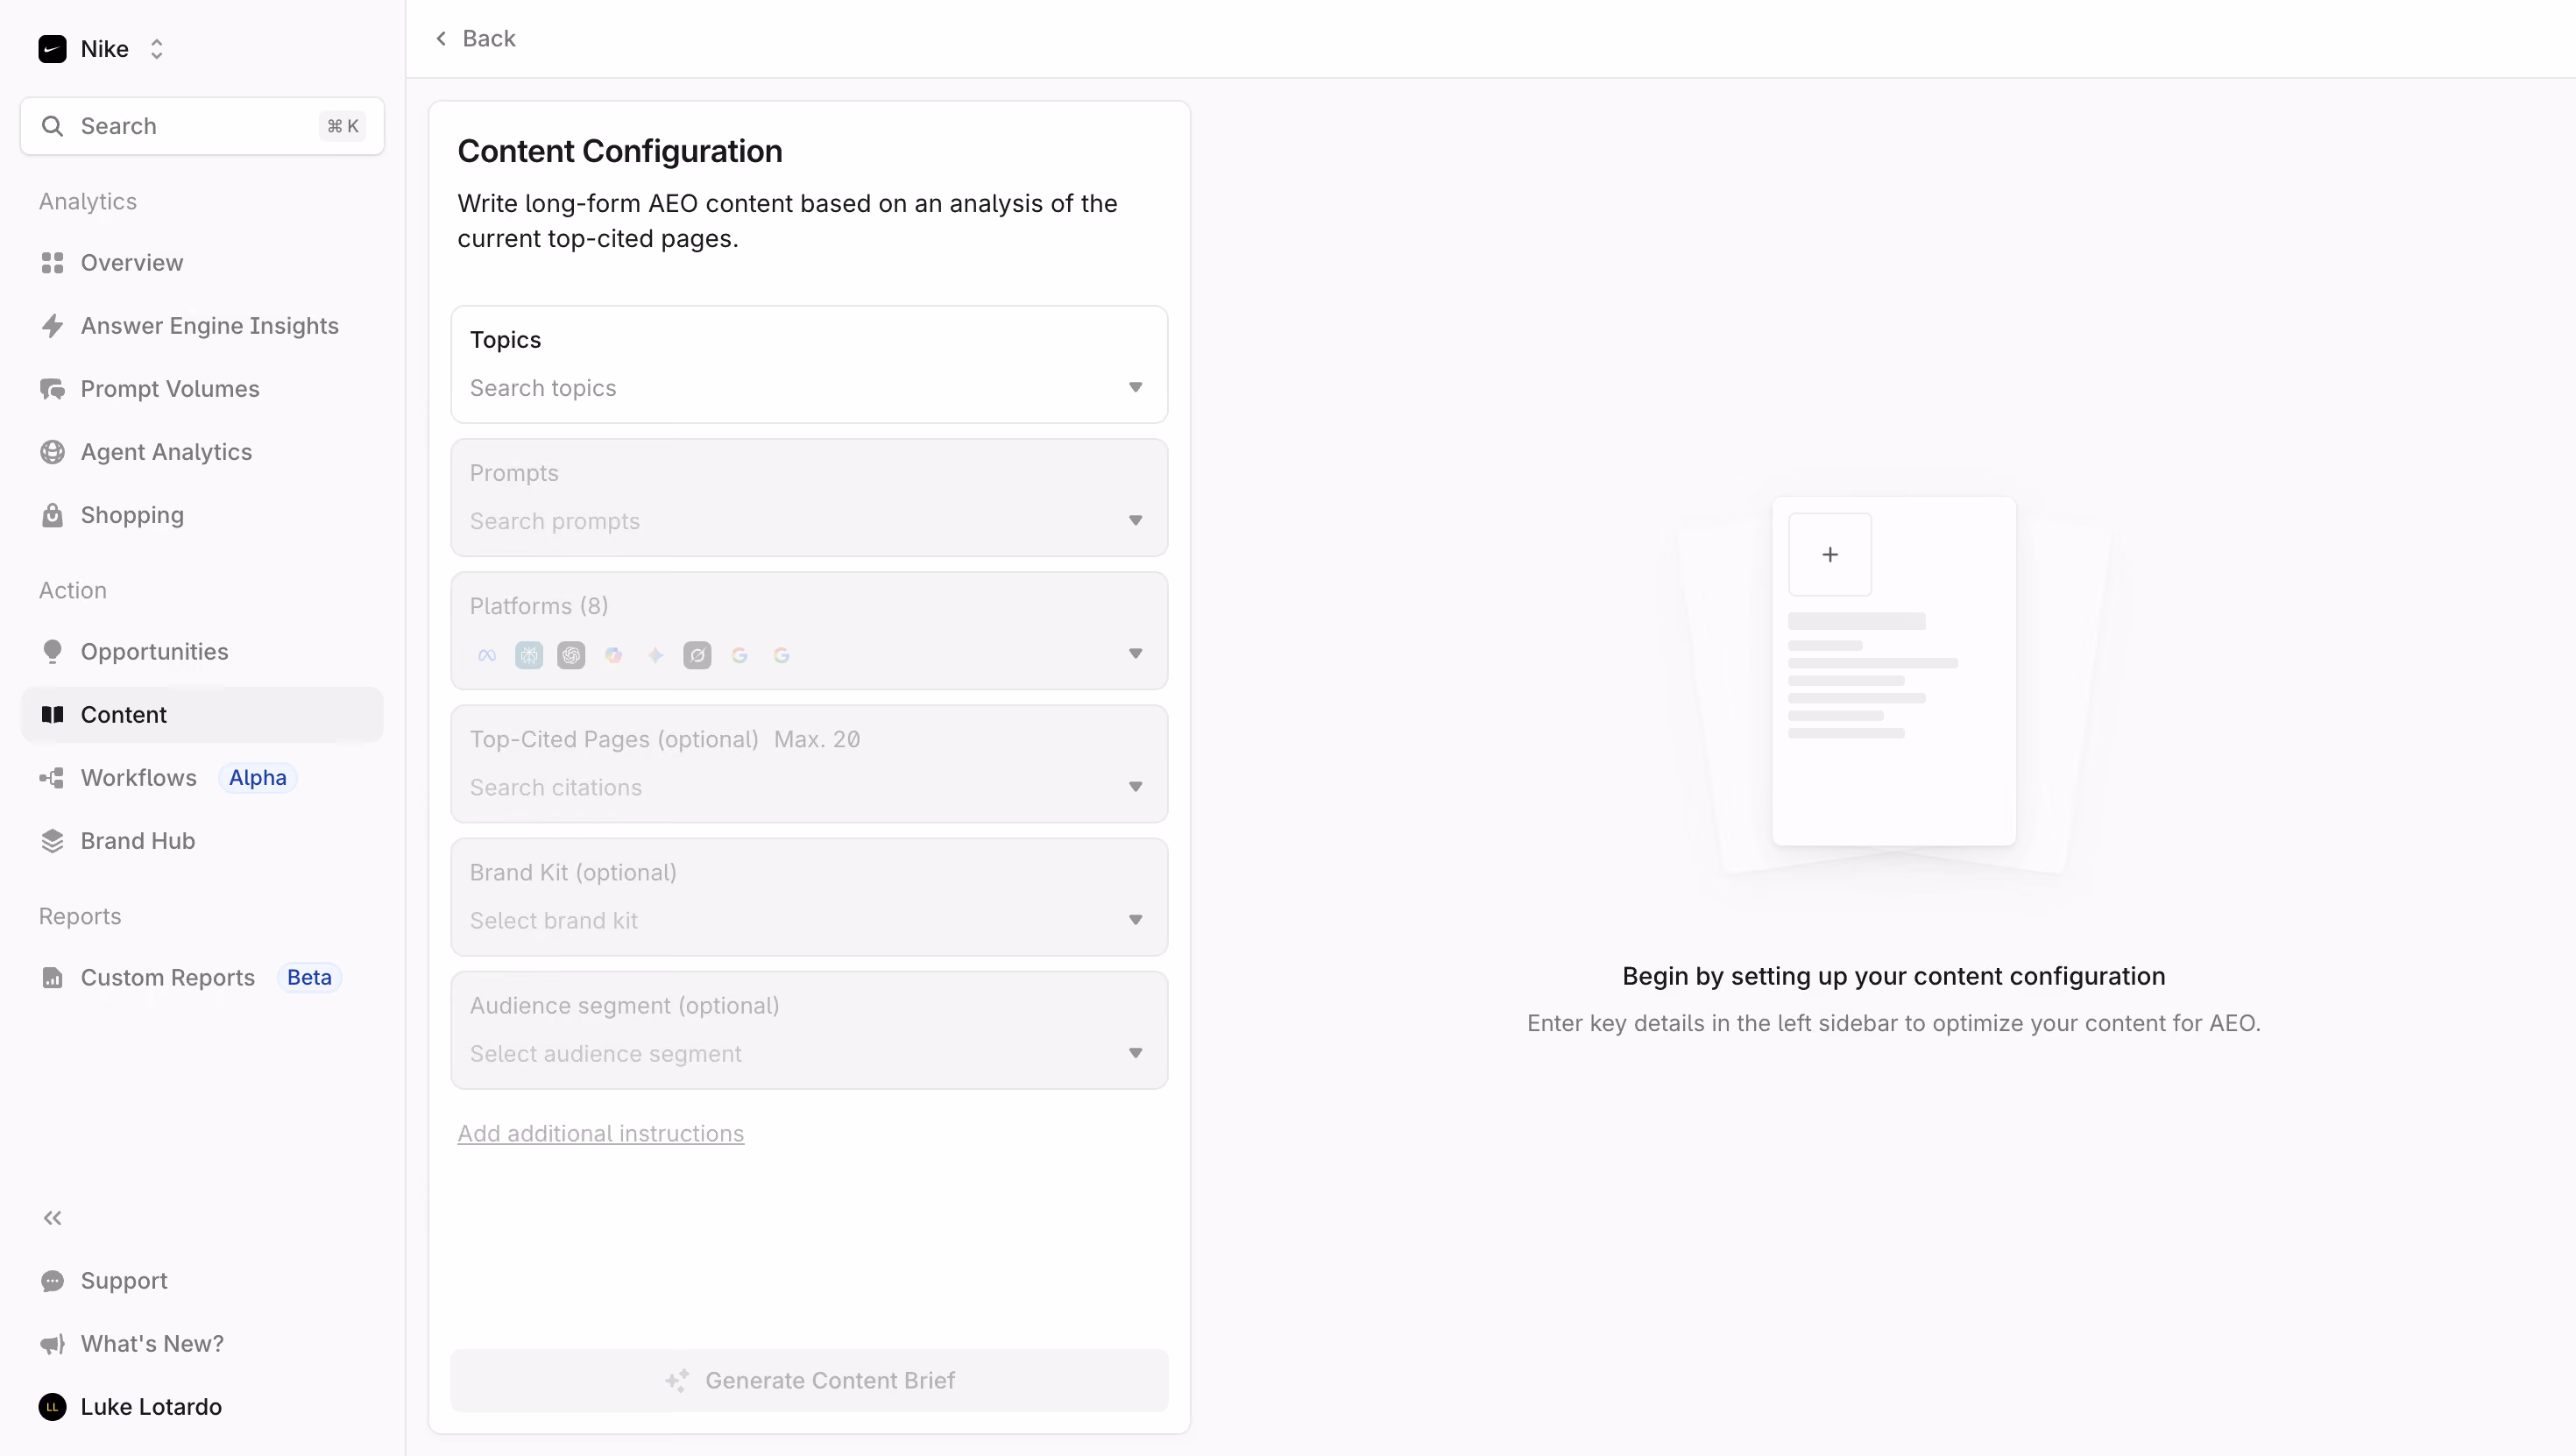Expand the Audience segment dropdown arrow
This screenshot has width=2576, height=1456.
click(1135, 1053)
